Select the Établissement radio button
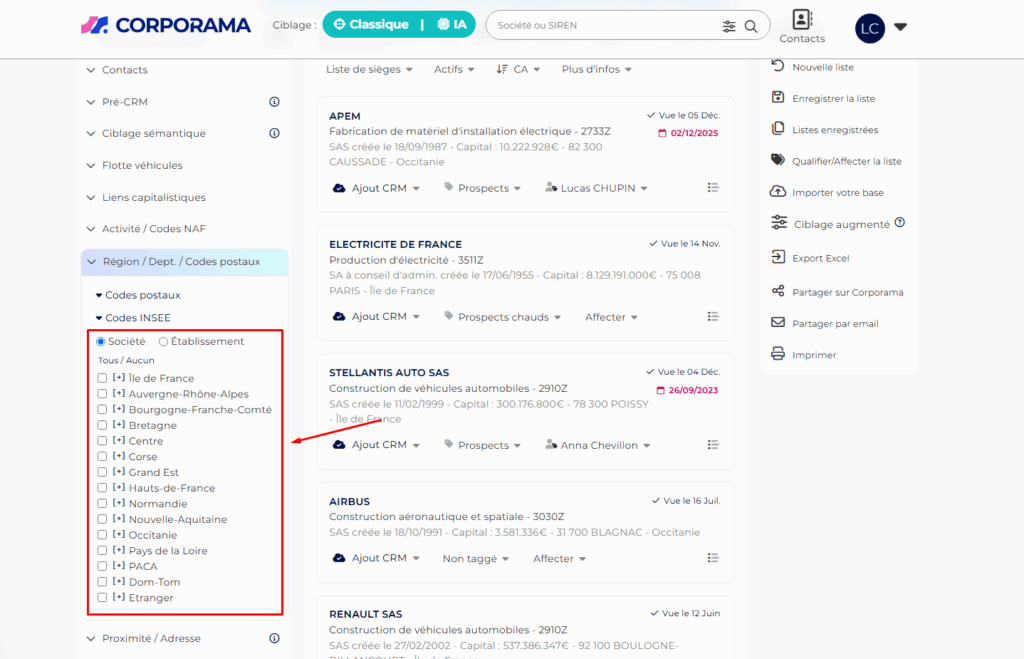 point(164,342)
